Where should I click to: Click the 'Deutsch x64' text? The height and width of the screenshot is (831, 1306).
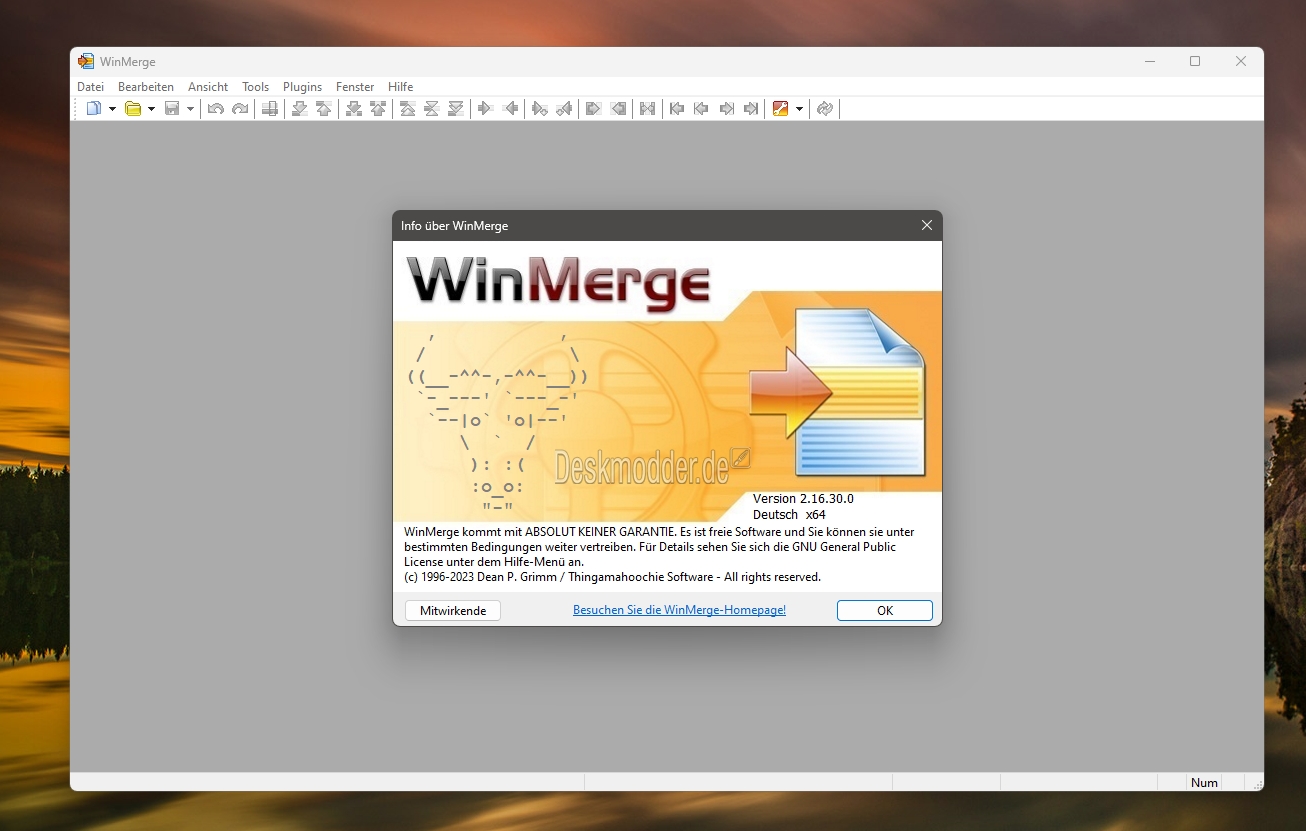click(789, 514)
